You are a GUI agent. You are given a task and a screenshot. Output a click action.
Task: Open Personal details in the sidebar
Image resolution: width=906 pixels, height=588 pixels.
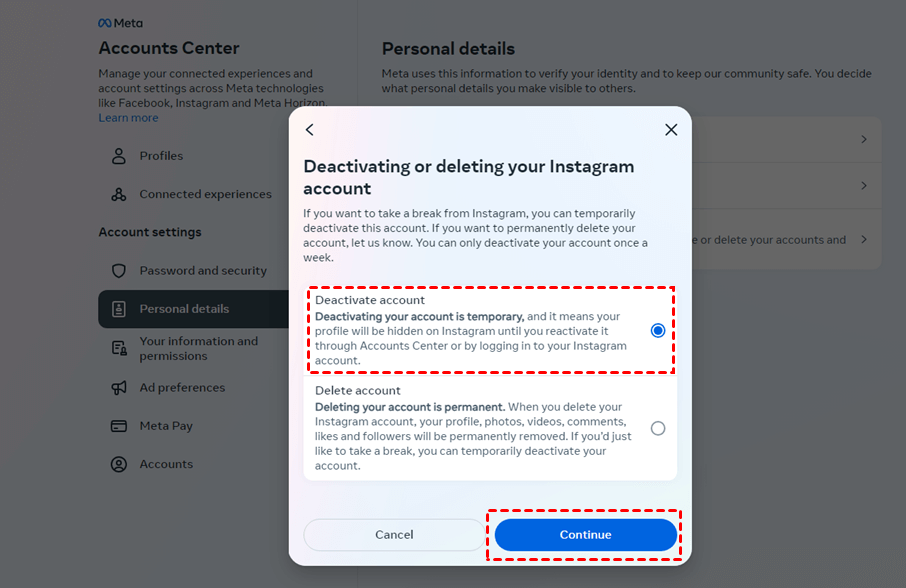point(184,309)
